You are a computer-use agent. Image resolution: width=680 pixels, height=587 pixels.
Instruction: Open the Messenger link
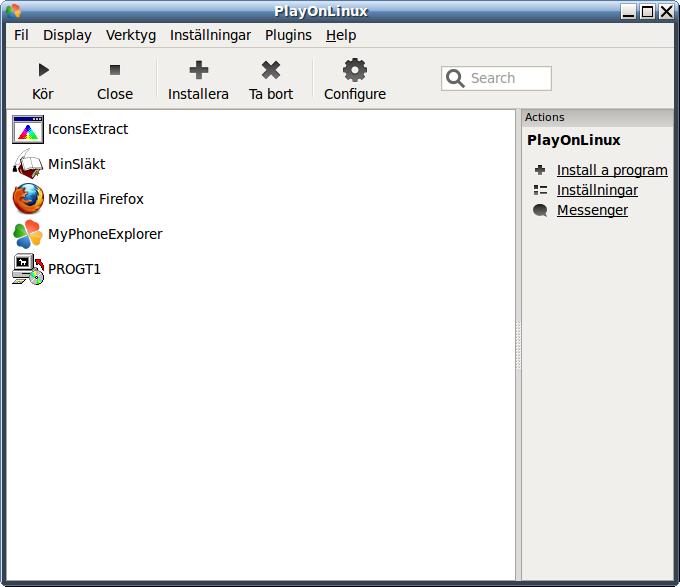592,210
